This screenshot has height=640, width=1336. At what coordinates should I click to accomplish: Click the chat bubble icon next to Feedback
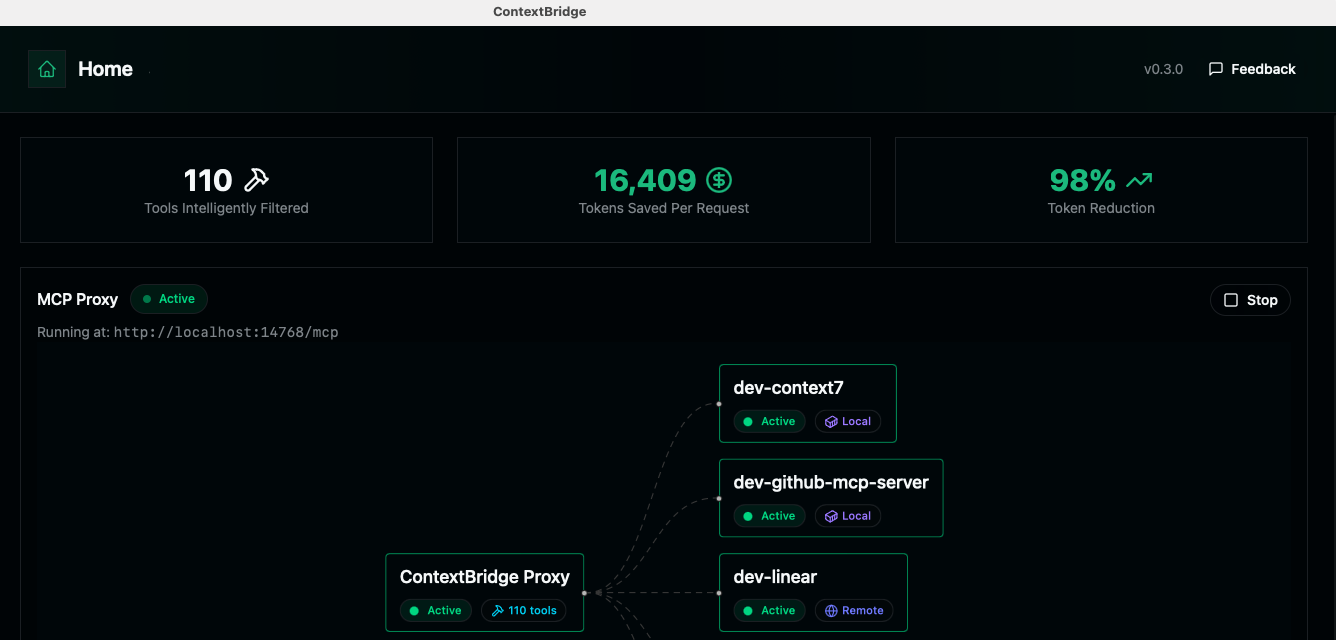pyautogui.click(x=1215, y=68)
